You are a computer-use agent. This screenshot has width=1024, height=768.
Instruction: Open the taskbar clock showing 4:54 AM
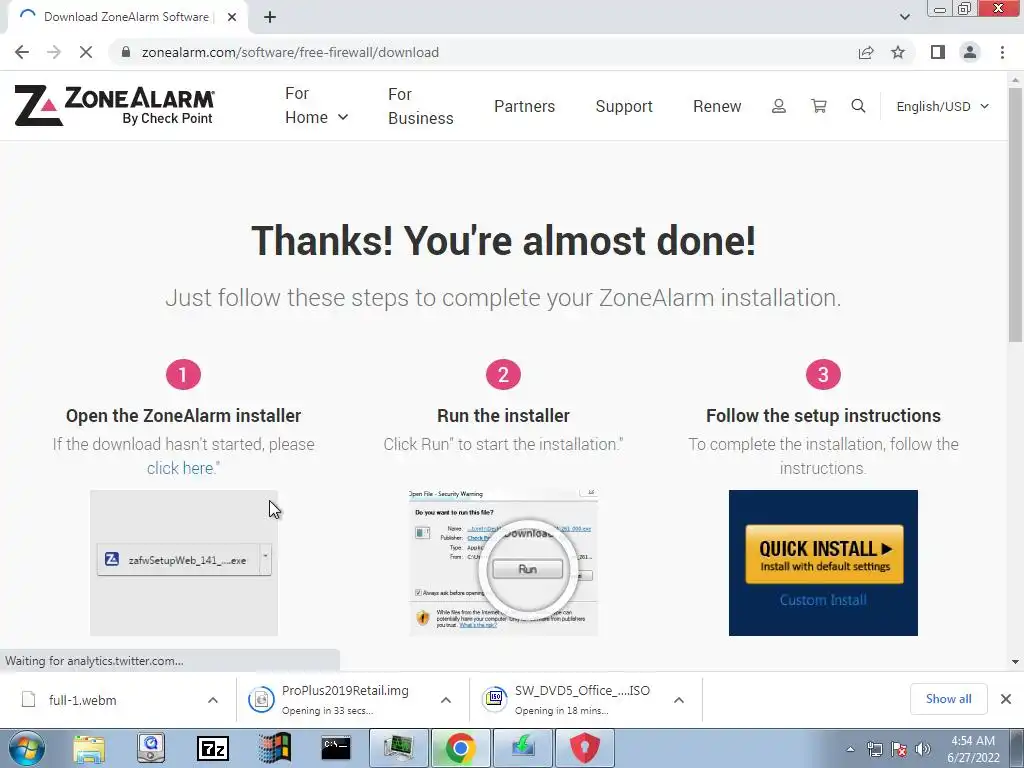(x=973, y=749)
